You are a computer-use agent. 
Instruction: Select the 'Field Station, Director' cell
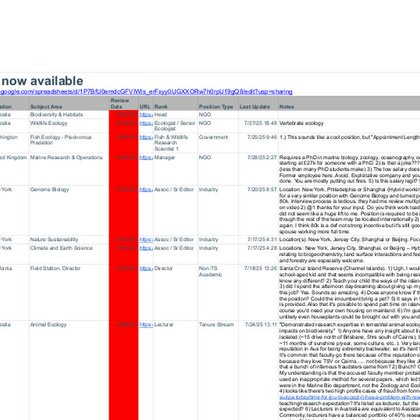69,293
